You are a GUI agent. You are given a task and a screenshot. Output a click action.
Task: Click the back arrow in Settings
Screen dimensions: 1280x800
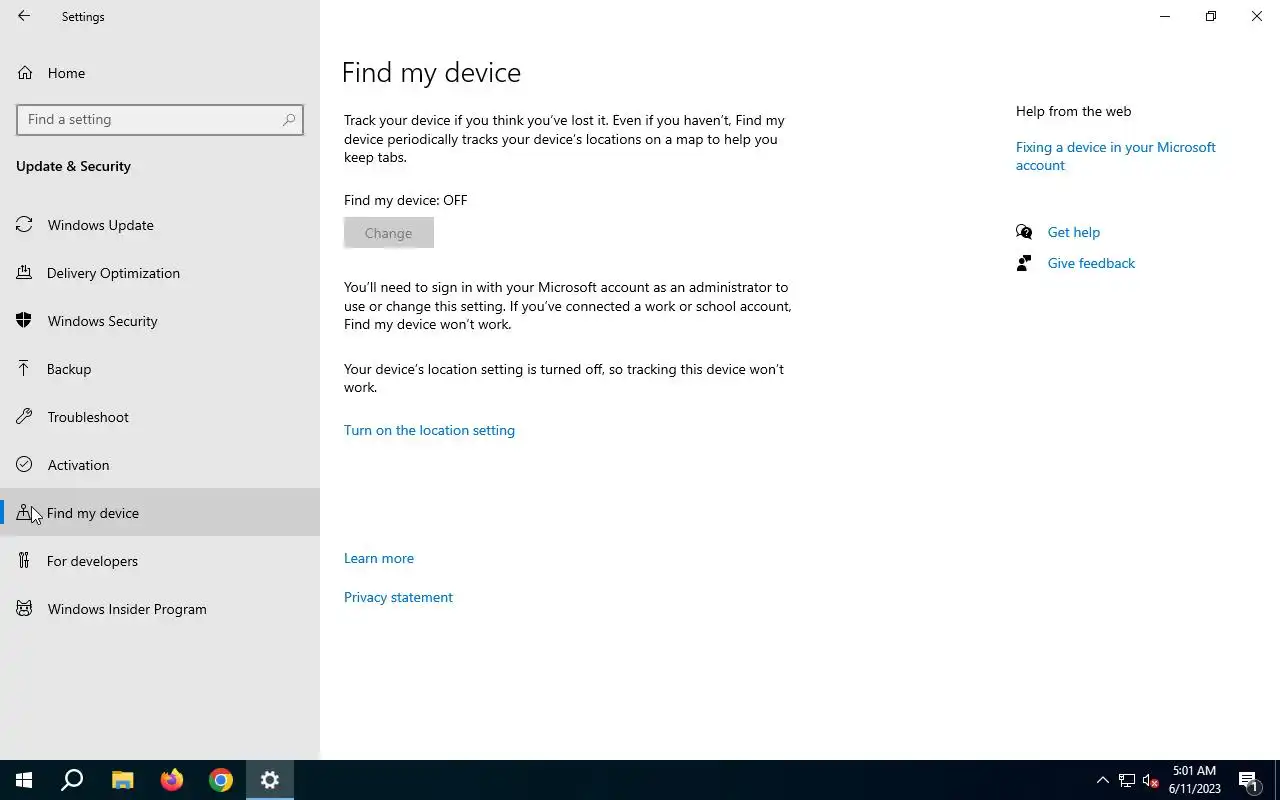tap(24, 16)
